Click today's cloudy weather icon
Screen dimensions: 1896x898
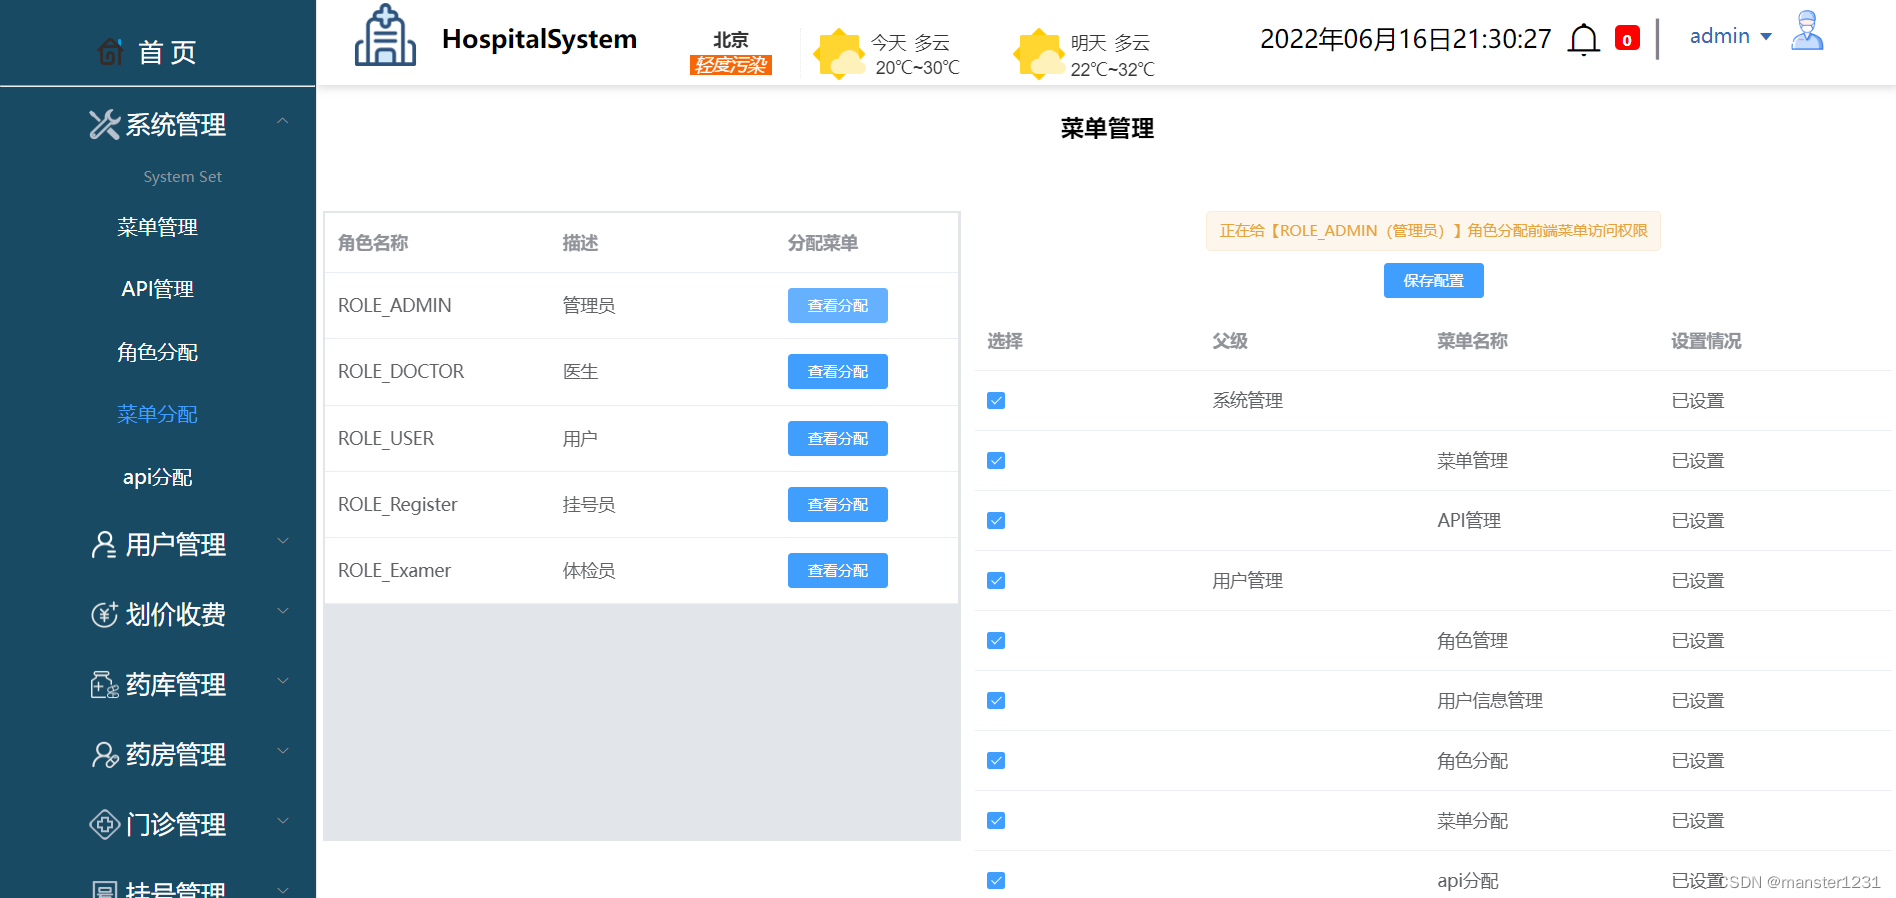[838, 53]
